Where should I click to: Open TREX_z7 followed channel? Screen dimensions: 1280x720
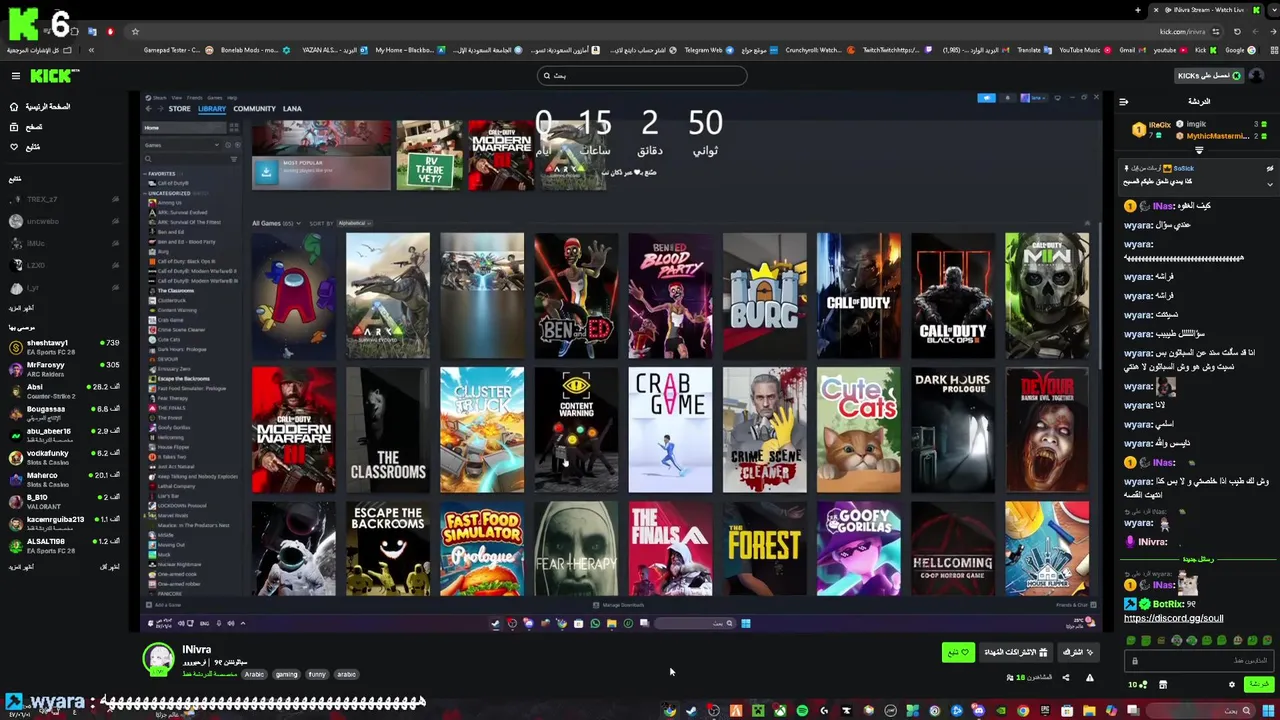click(x=64, y=199)
